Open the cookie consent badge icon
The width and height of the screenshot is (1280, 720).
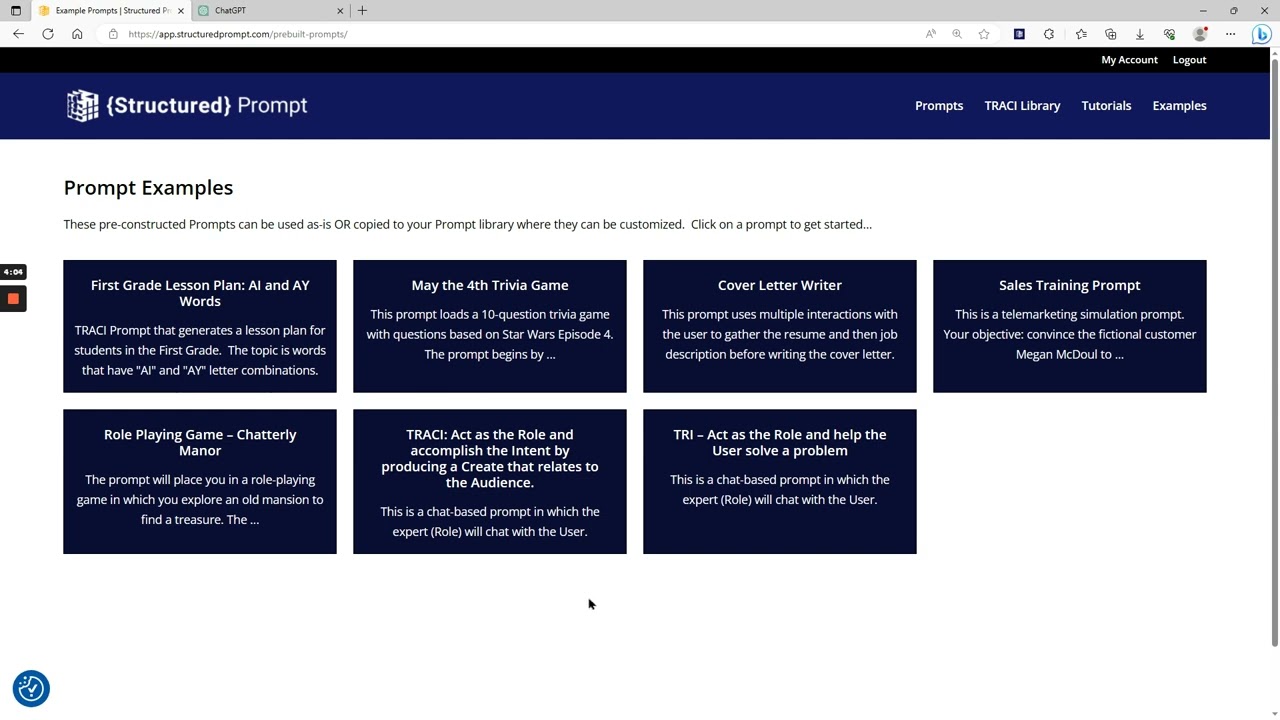pos(31,688)
